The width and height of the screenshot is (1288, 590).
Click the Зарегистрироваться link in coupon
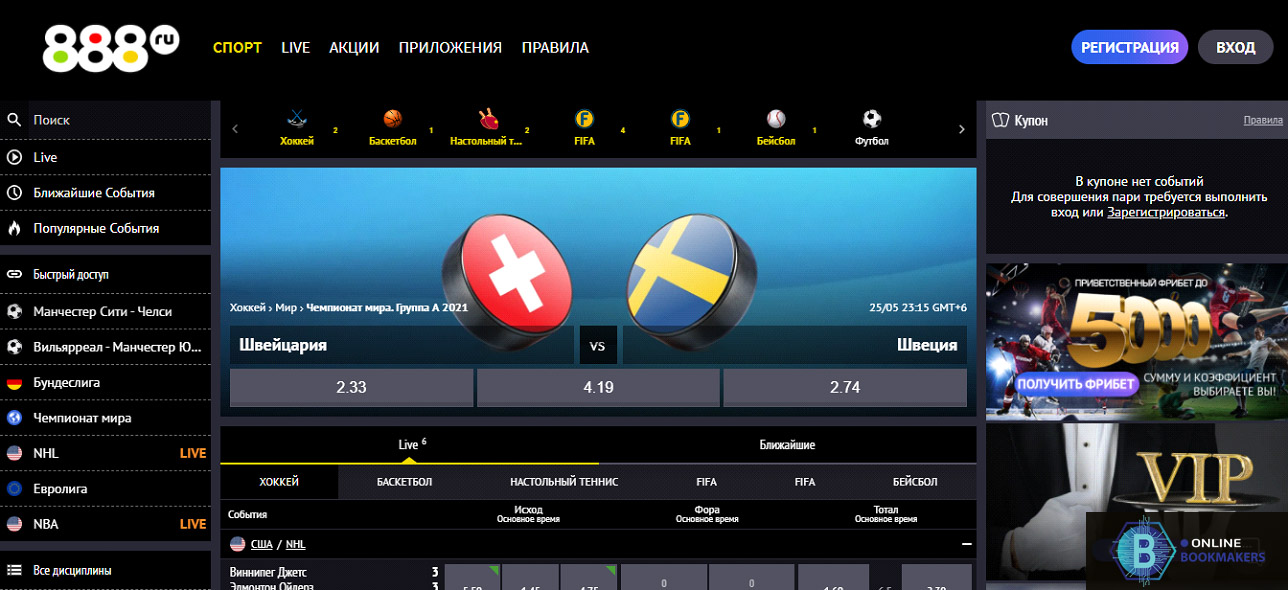pyautogui.click(x=1166, y=212)
